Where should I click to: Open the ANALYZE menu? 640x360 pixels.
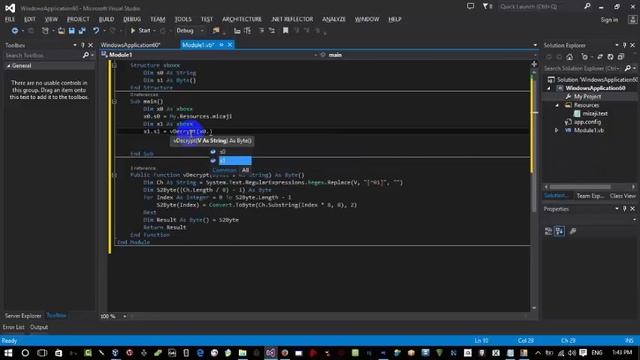click(x=333, y=19)
